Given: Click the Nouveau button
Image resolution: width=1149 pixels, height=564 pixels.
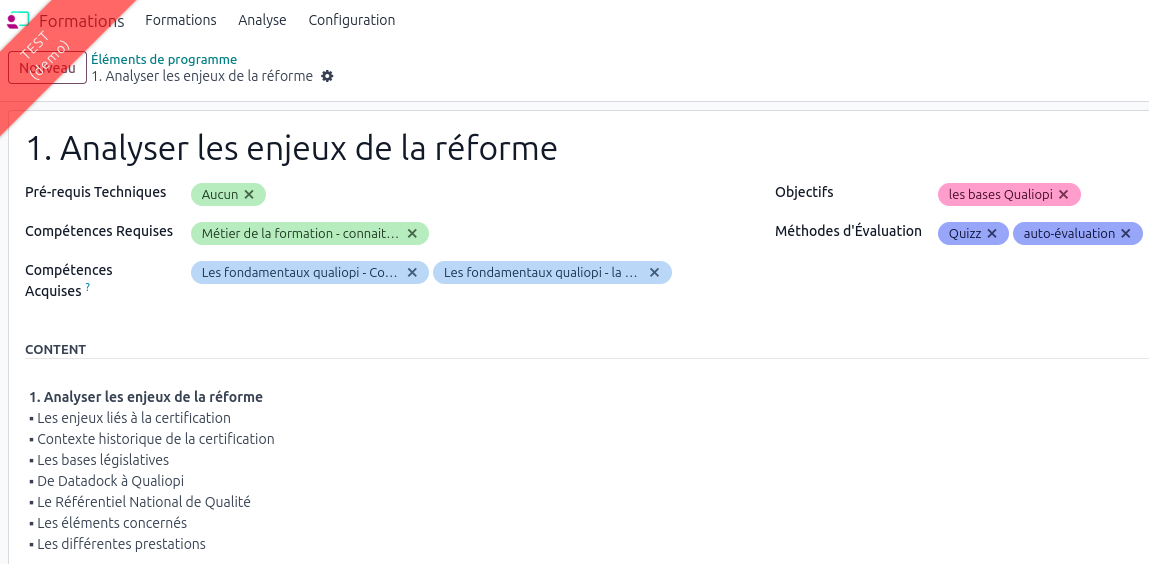Looking at the screenshot, I should click(47, 68).
